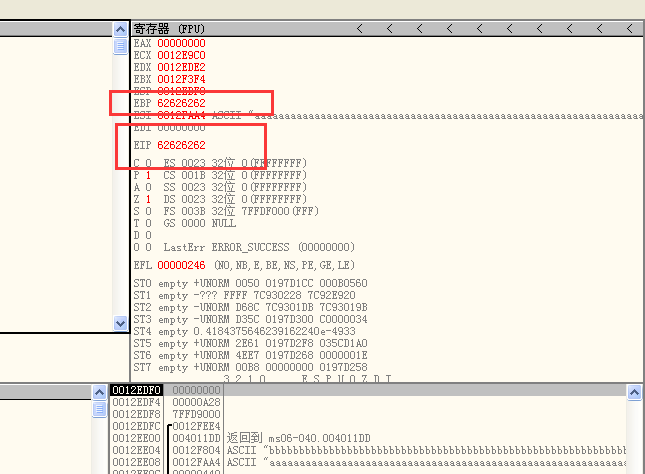
Task: Click the leftmost < arrow in registers header
Action: coord(360,29)
